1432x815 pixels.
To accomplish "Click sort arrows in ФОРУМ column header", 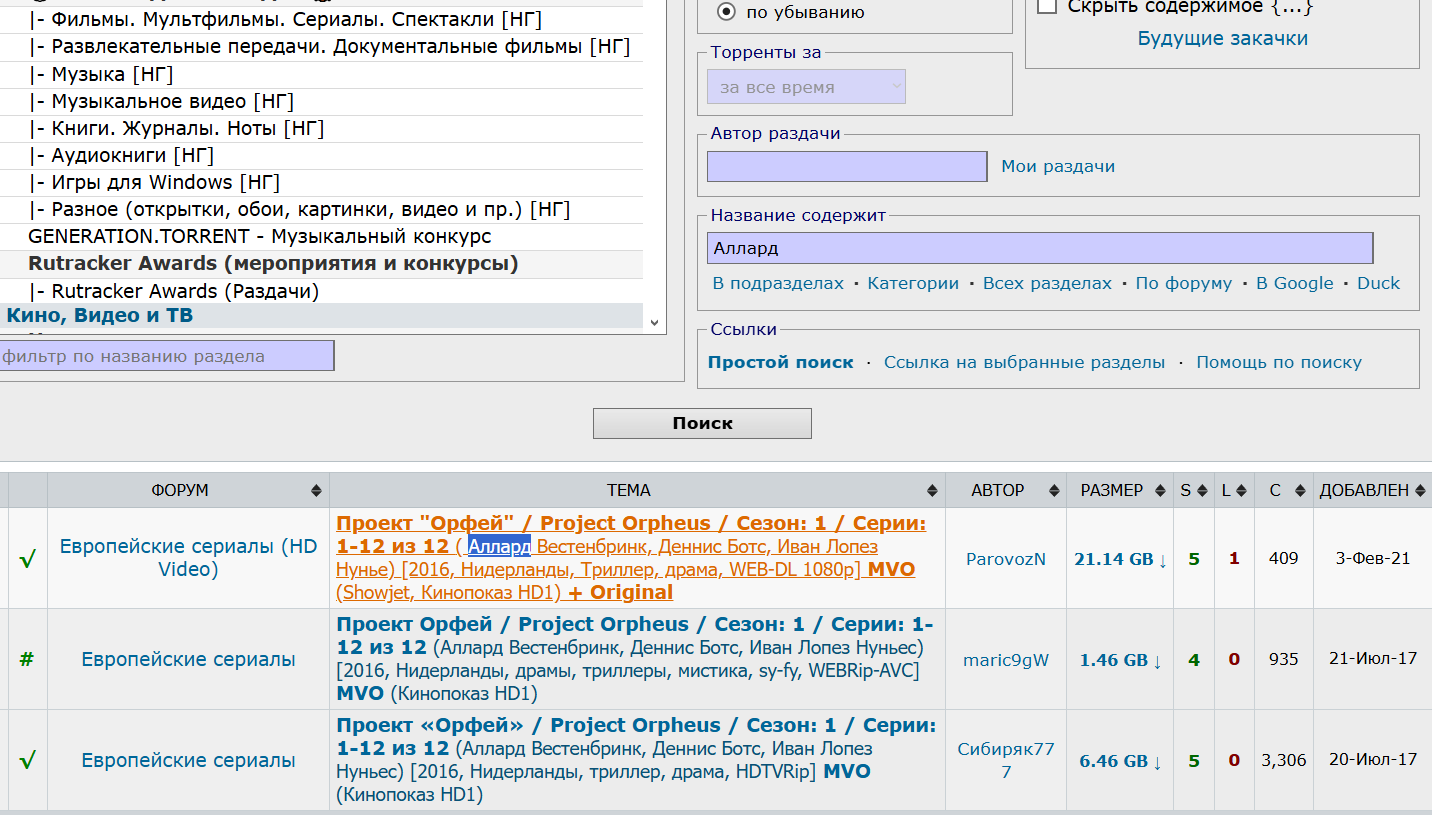I will (x=316, y=491).
